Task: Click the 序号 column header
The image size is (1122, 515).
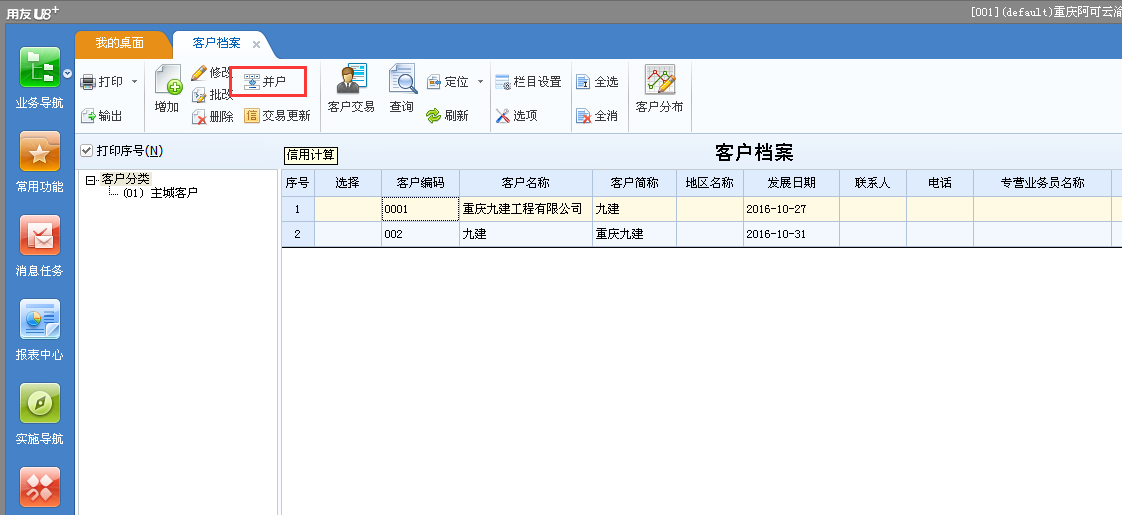Action: 297,182
